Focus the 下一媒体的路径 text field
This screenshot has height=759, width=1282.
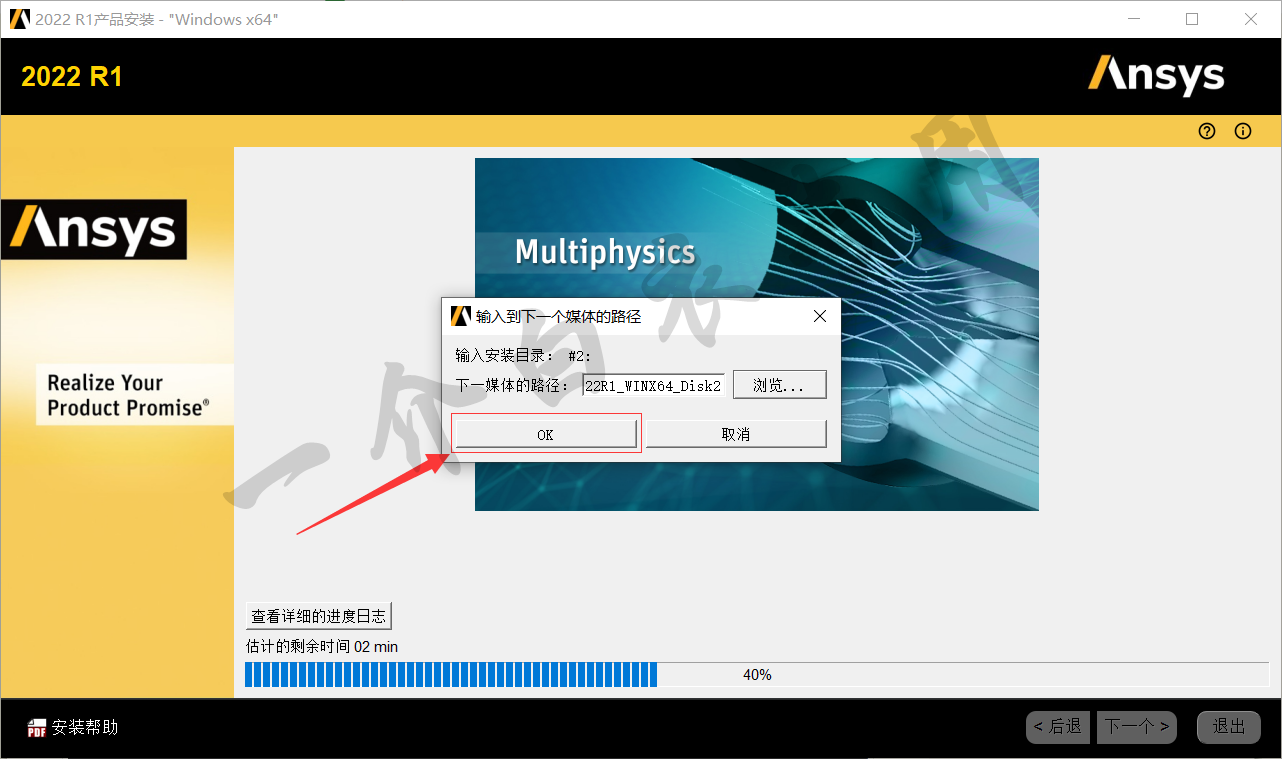click(x=653, y=385)
